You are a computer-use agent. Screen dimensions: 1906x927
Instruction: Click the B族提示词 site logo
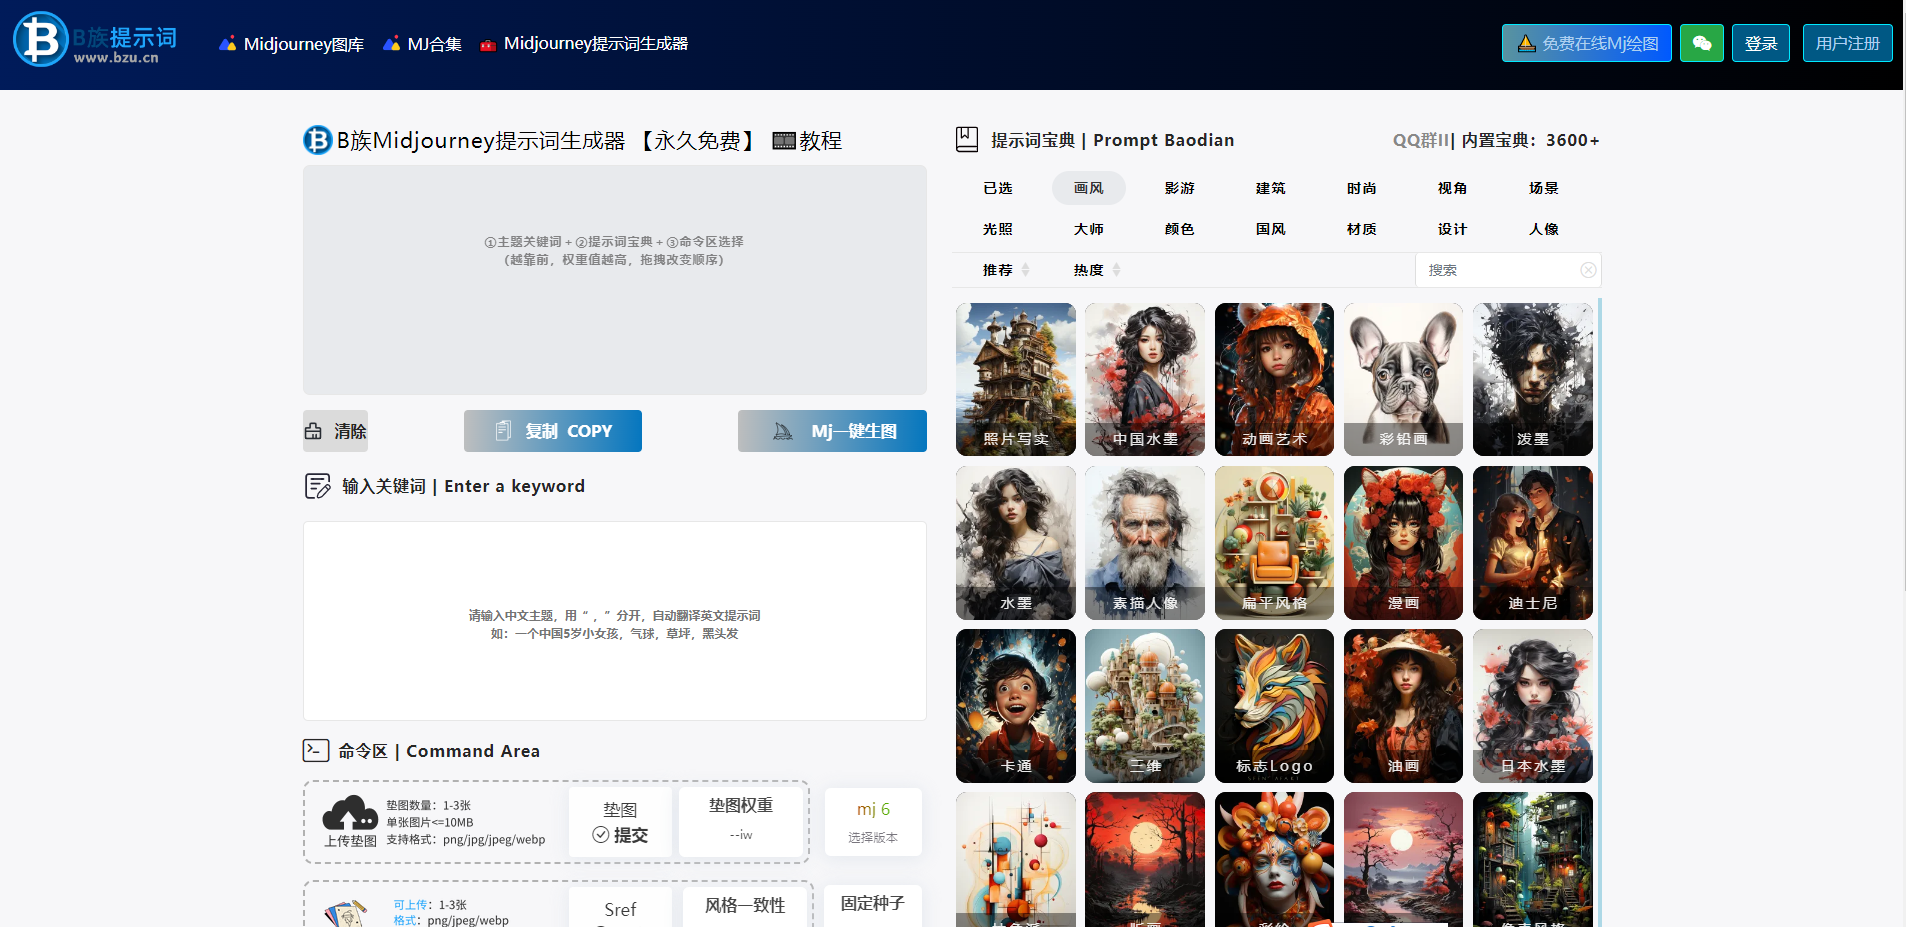coord(95,41)
